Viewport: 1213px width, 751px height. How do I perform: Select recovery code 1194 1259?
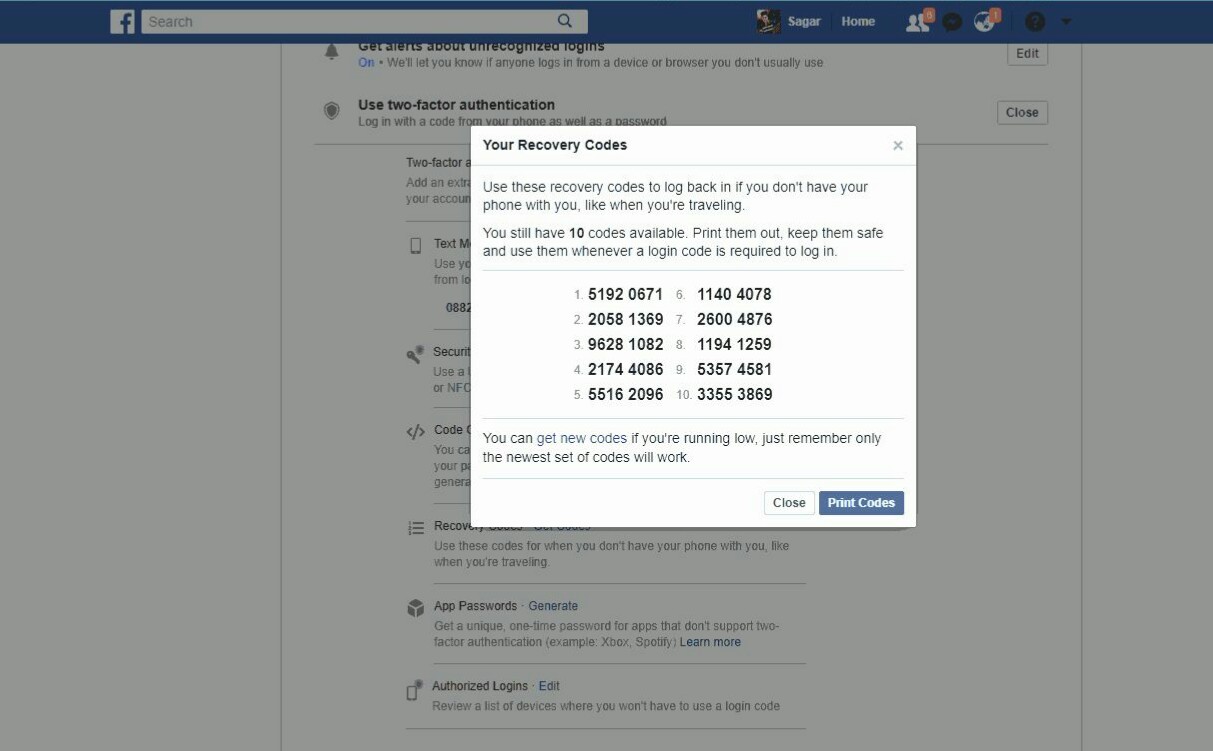click(734, 344)
